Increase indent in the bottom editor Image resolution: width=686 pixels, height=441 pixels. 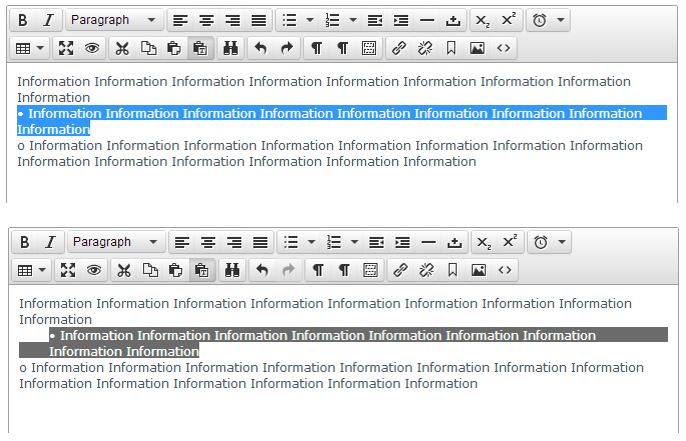tap(402, 242)
